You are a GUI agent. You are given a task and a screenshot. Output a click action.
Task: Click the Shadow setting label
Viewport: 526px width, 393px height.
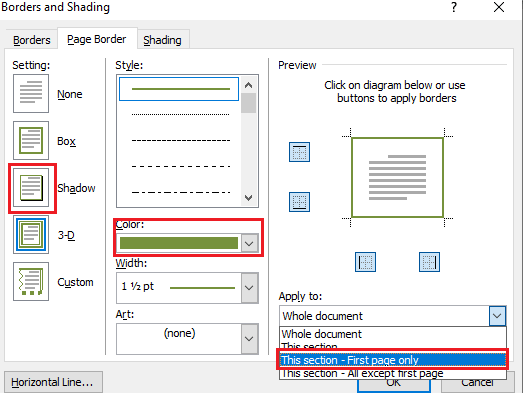[x=76, y=188]
